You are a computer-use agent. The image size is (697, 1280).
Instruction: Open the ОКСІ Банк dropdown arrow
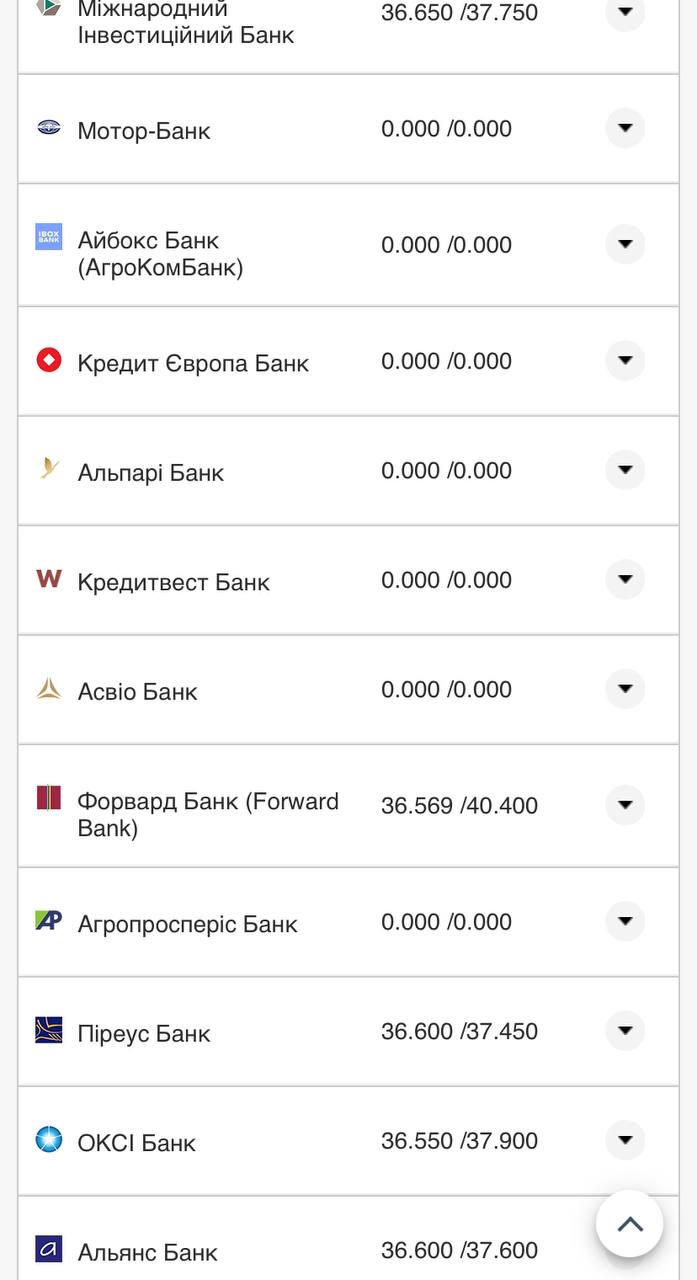click(625, 1140)
